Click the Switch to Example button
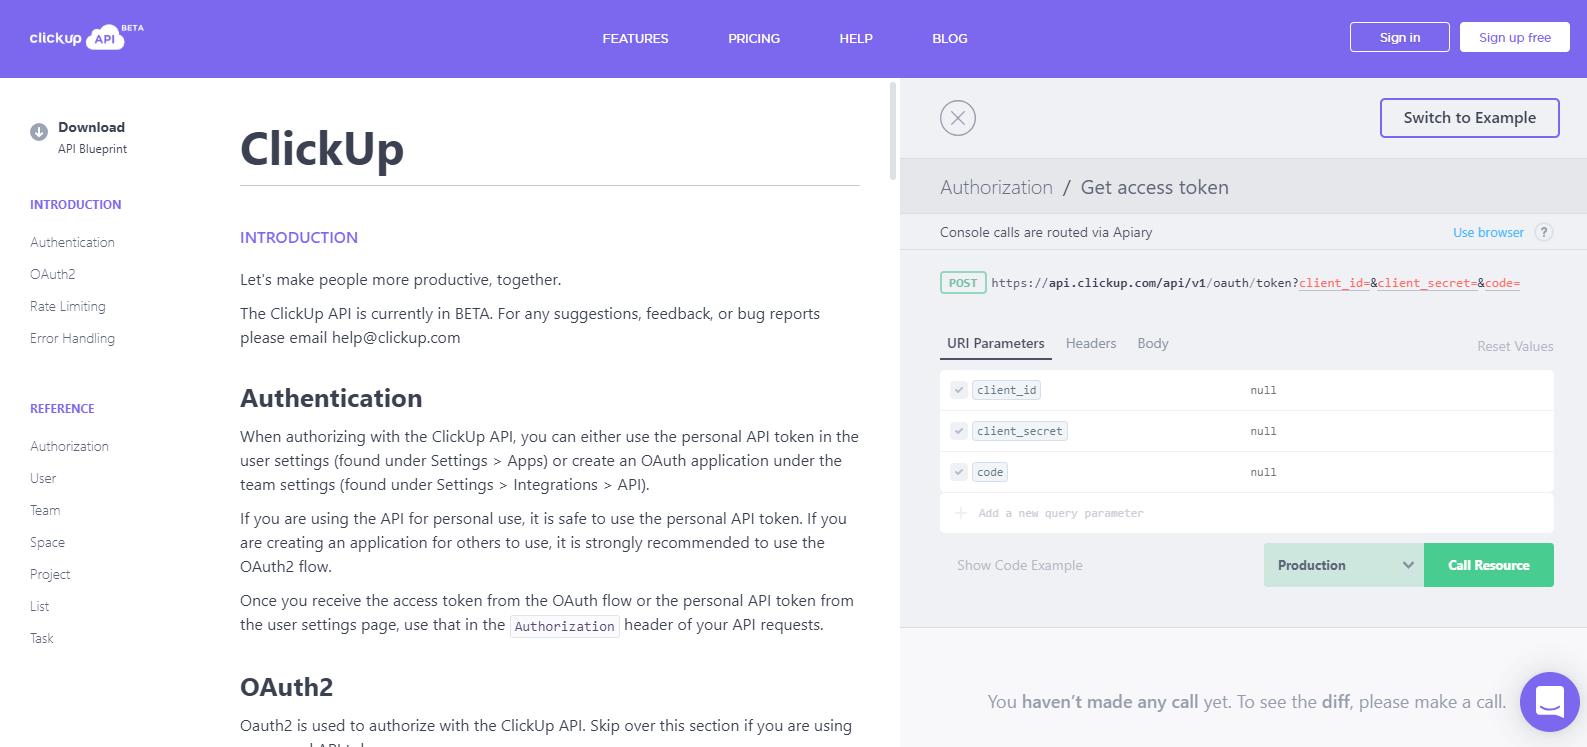 point(1469,117)
